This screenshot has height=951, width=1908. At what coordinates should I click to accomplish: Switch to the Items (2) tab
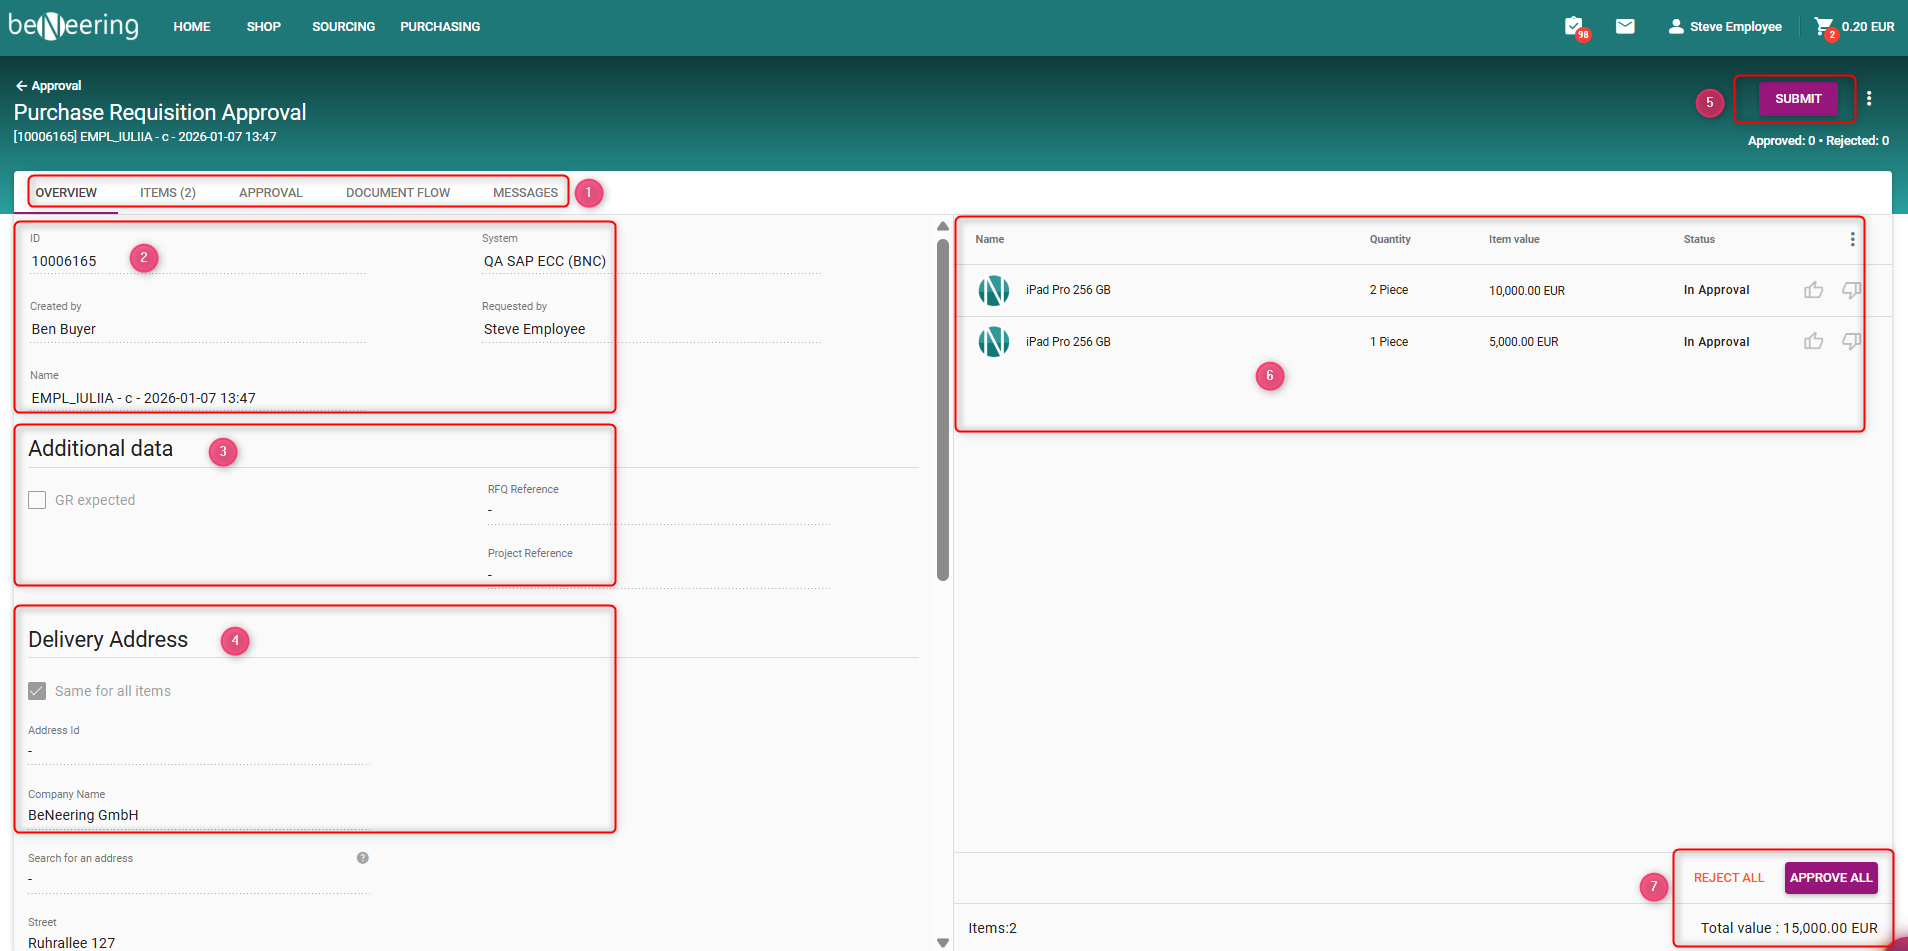[167, 193]
